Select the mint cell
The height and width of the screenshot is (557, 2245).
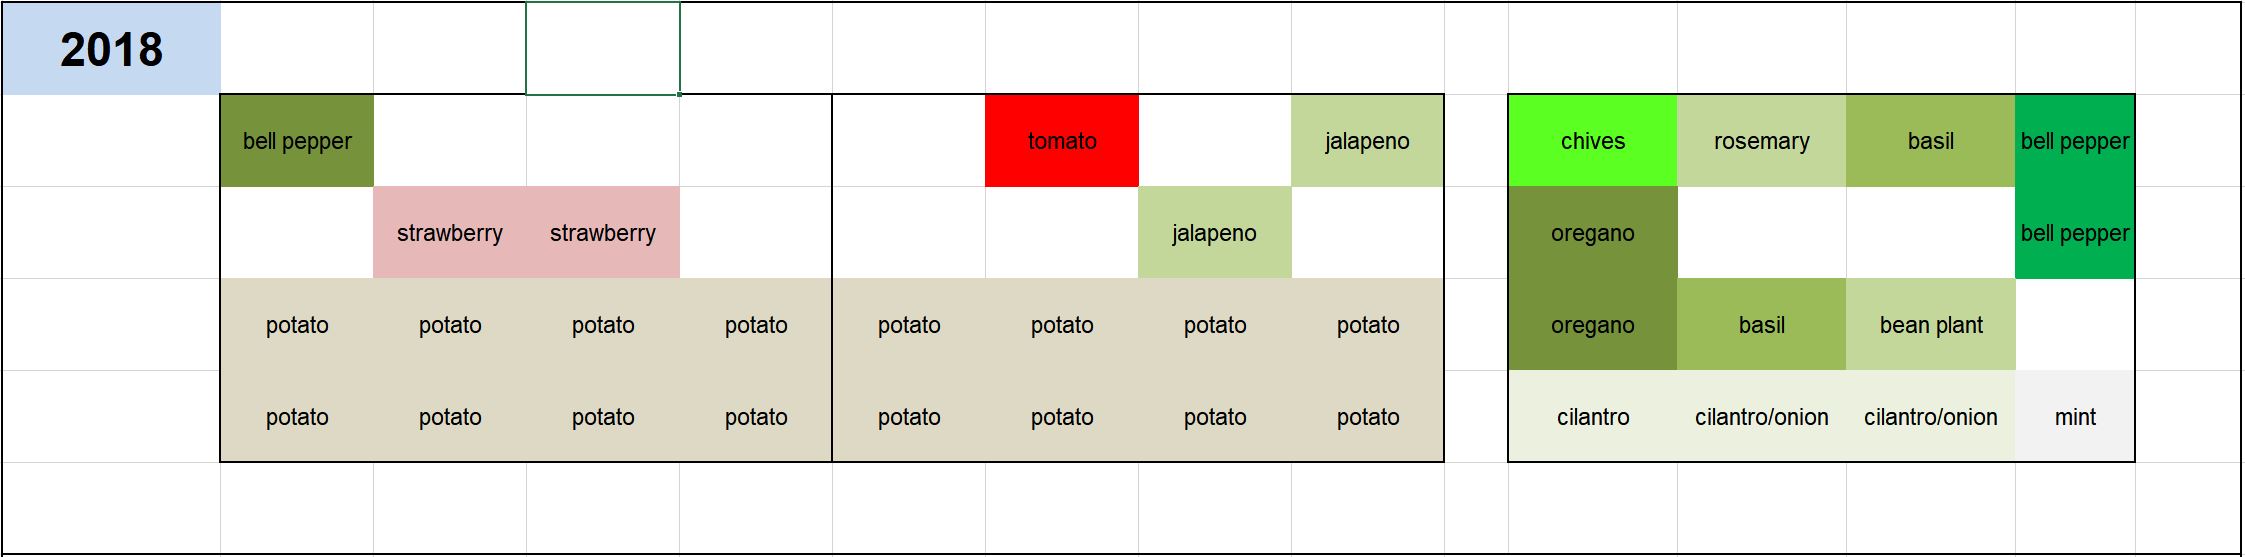(2075, 417)
